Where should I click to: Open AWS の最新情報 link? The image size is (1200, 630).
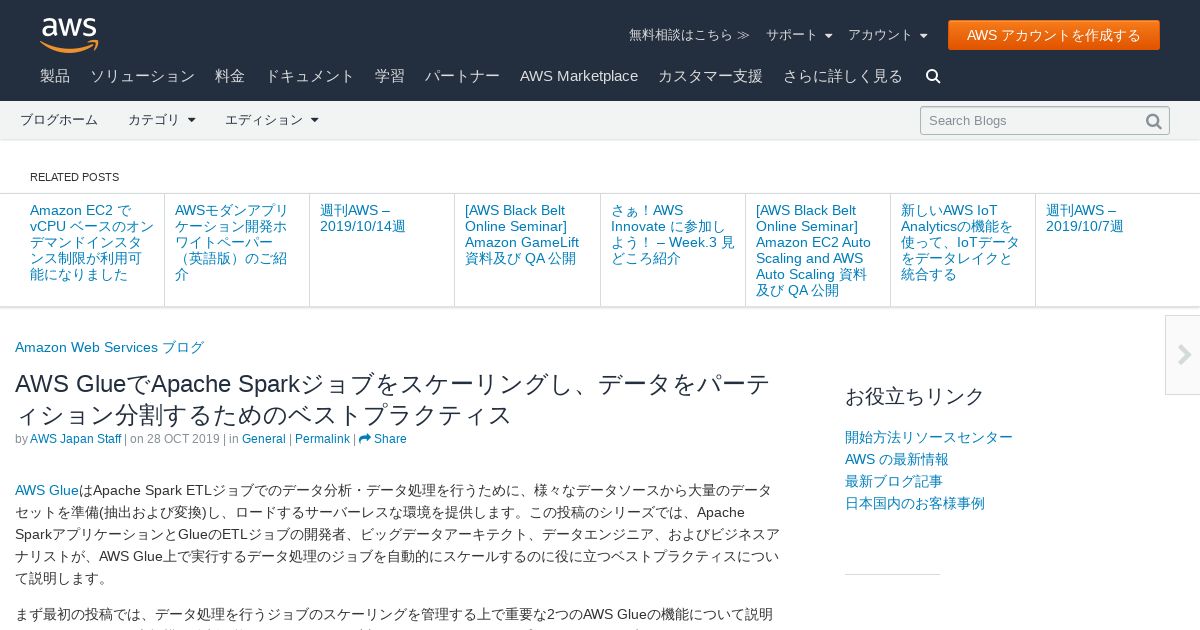tap(897, 459)
